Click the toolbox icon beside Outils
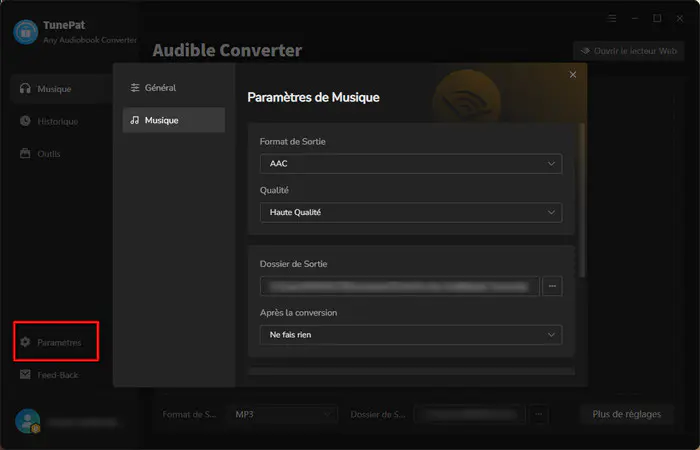 pyautogui.click(x=25, y=154)
